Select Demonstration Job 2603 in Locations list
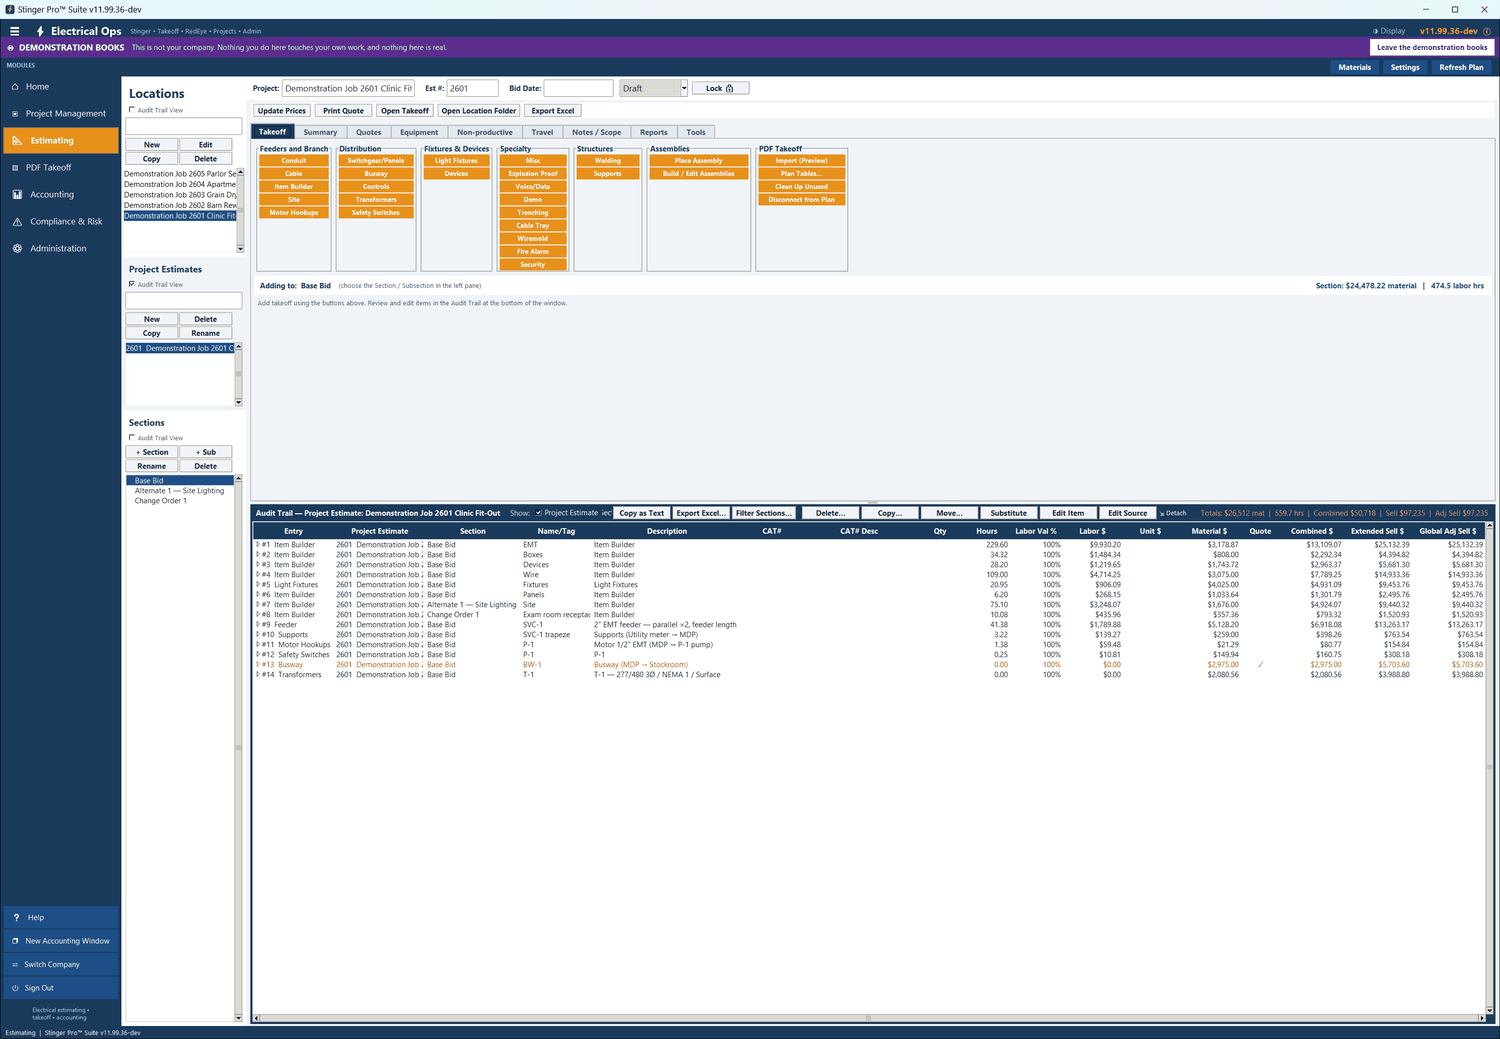Screen dimensions: 1500x1039 pyautogui.click(x=180, y=195)
